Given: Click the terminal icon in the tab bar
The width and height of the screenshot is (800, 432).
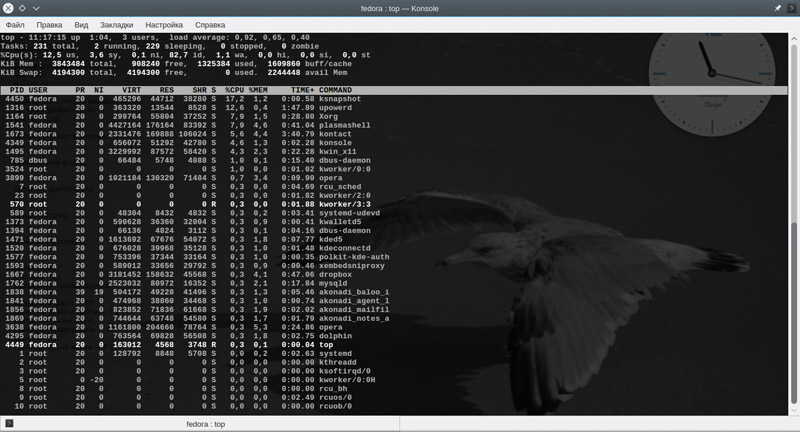Looking at the screenshot, I should (9, 423).
